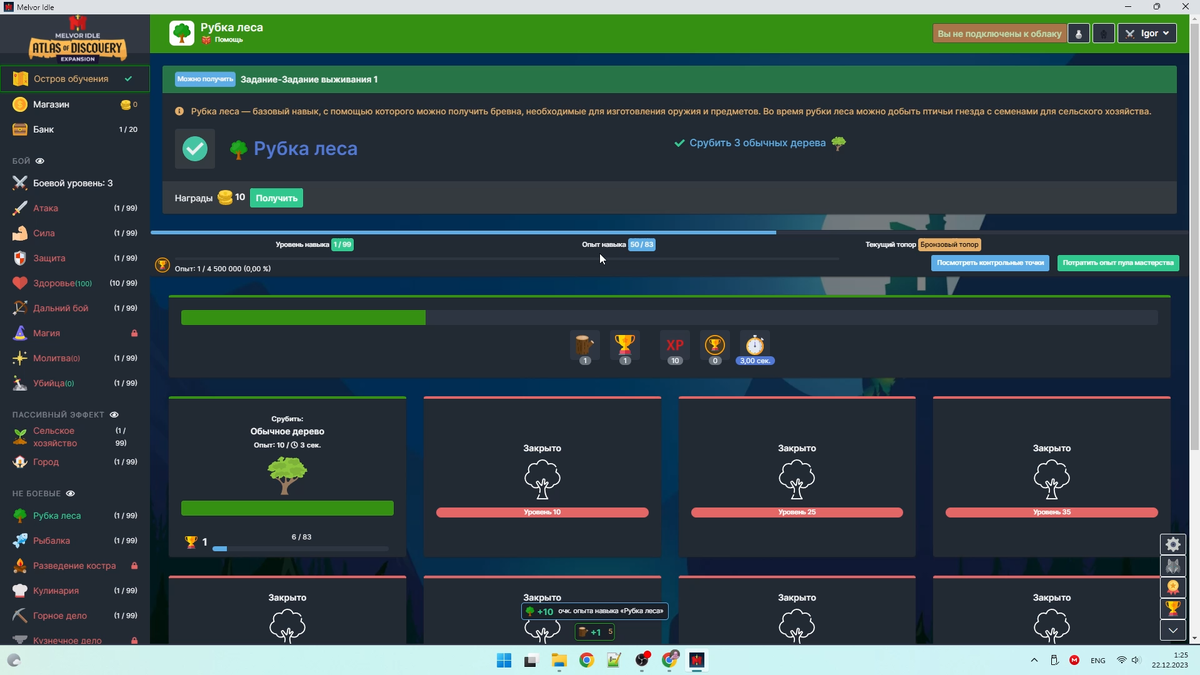Click Боевой уровень: 3 entry
Viewport: 1200px width, 675px height.
tap(75, 183)
